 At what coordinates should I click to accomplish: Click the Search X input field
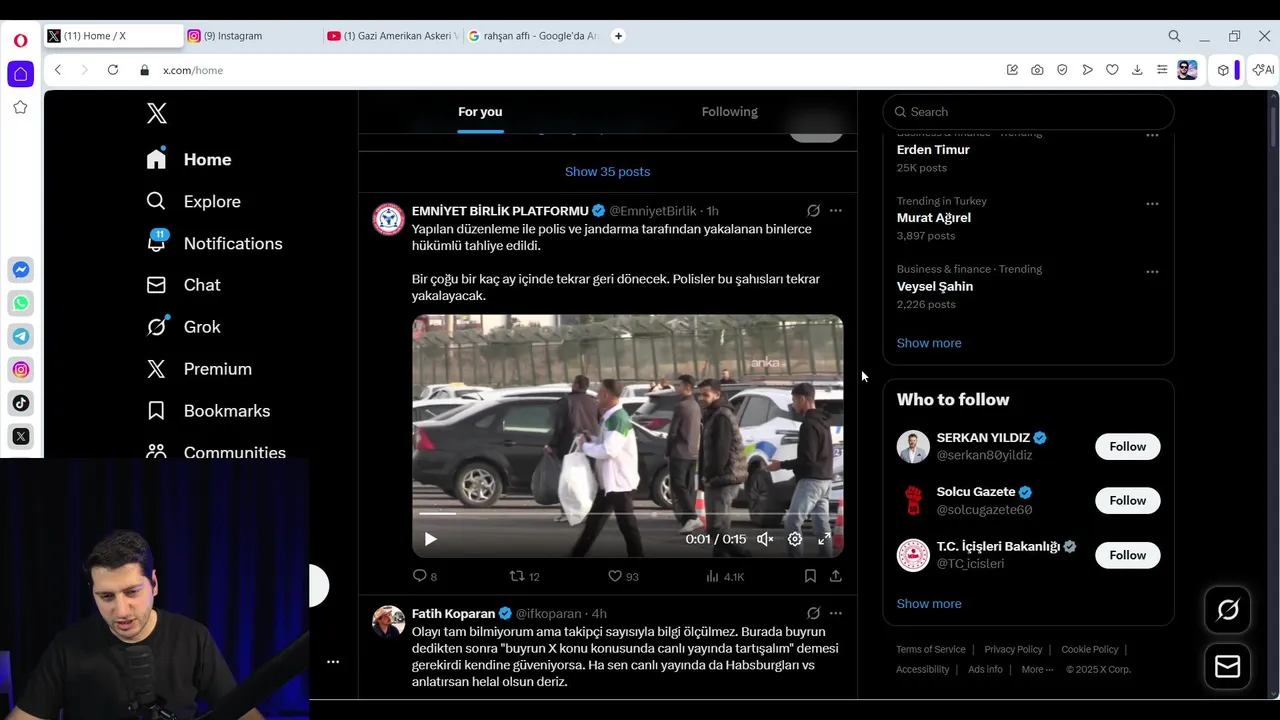1028,112
